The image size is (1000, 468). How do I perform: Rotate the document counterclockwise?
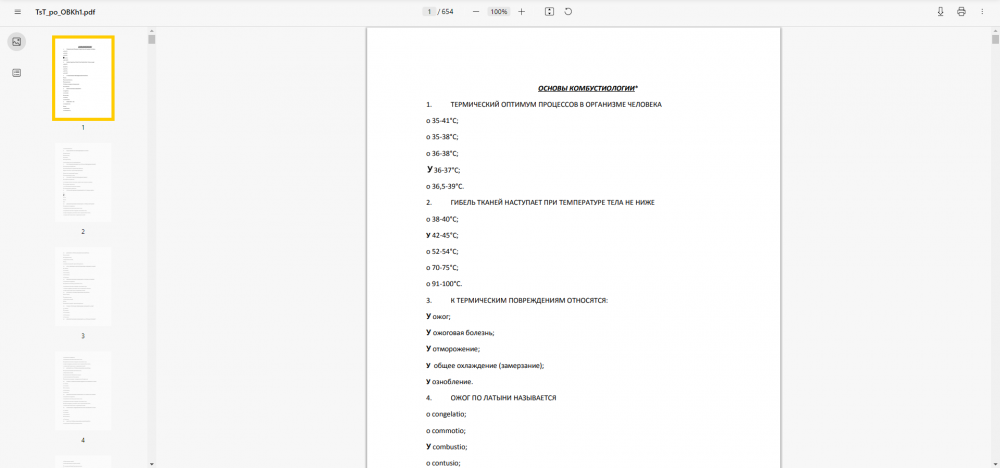(x=568, y=11)
